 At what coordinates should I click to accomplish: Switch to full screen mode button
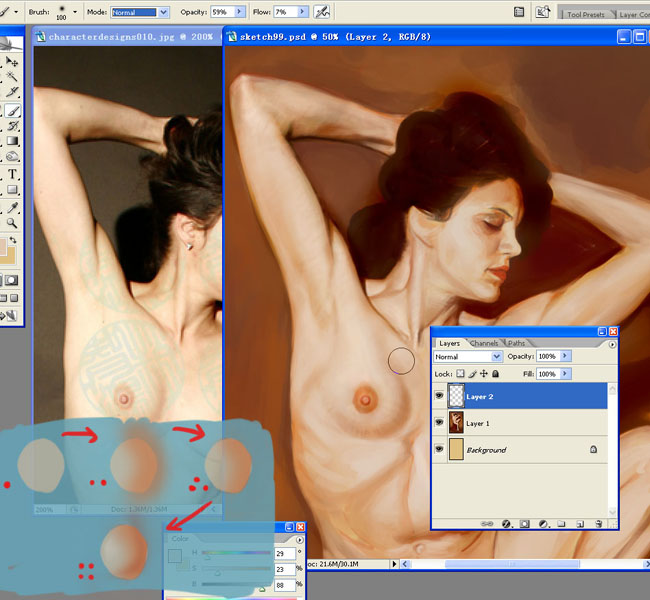coord(14,298)
